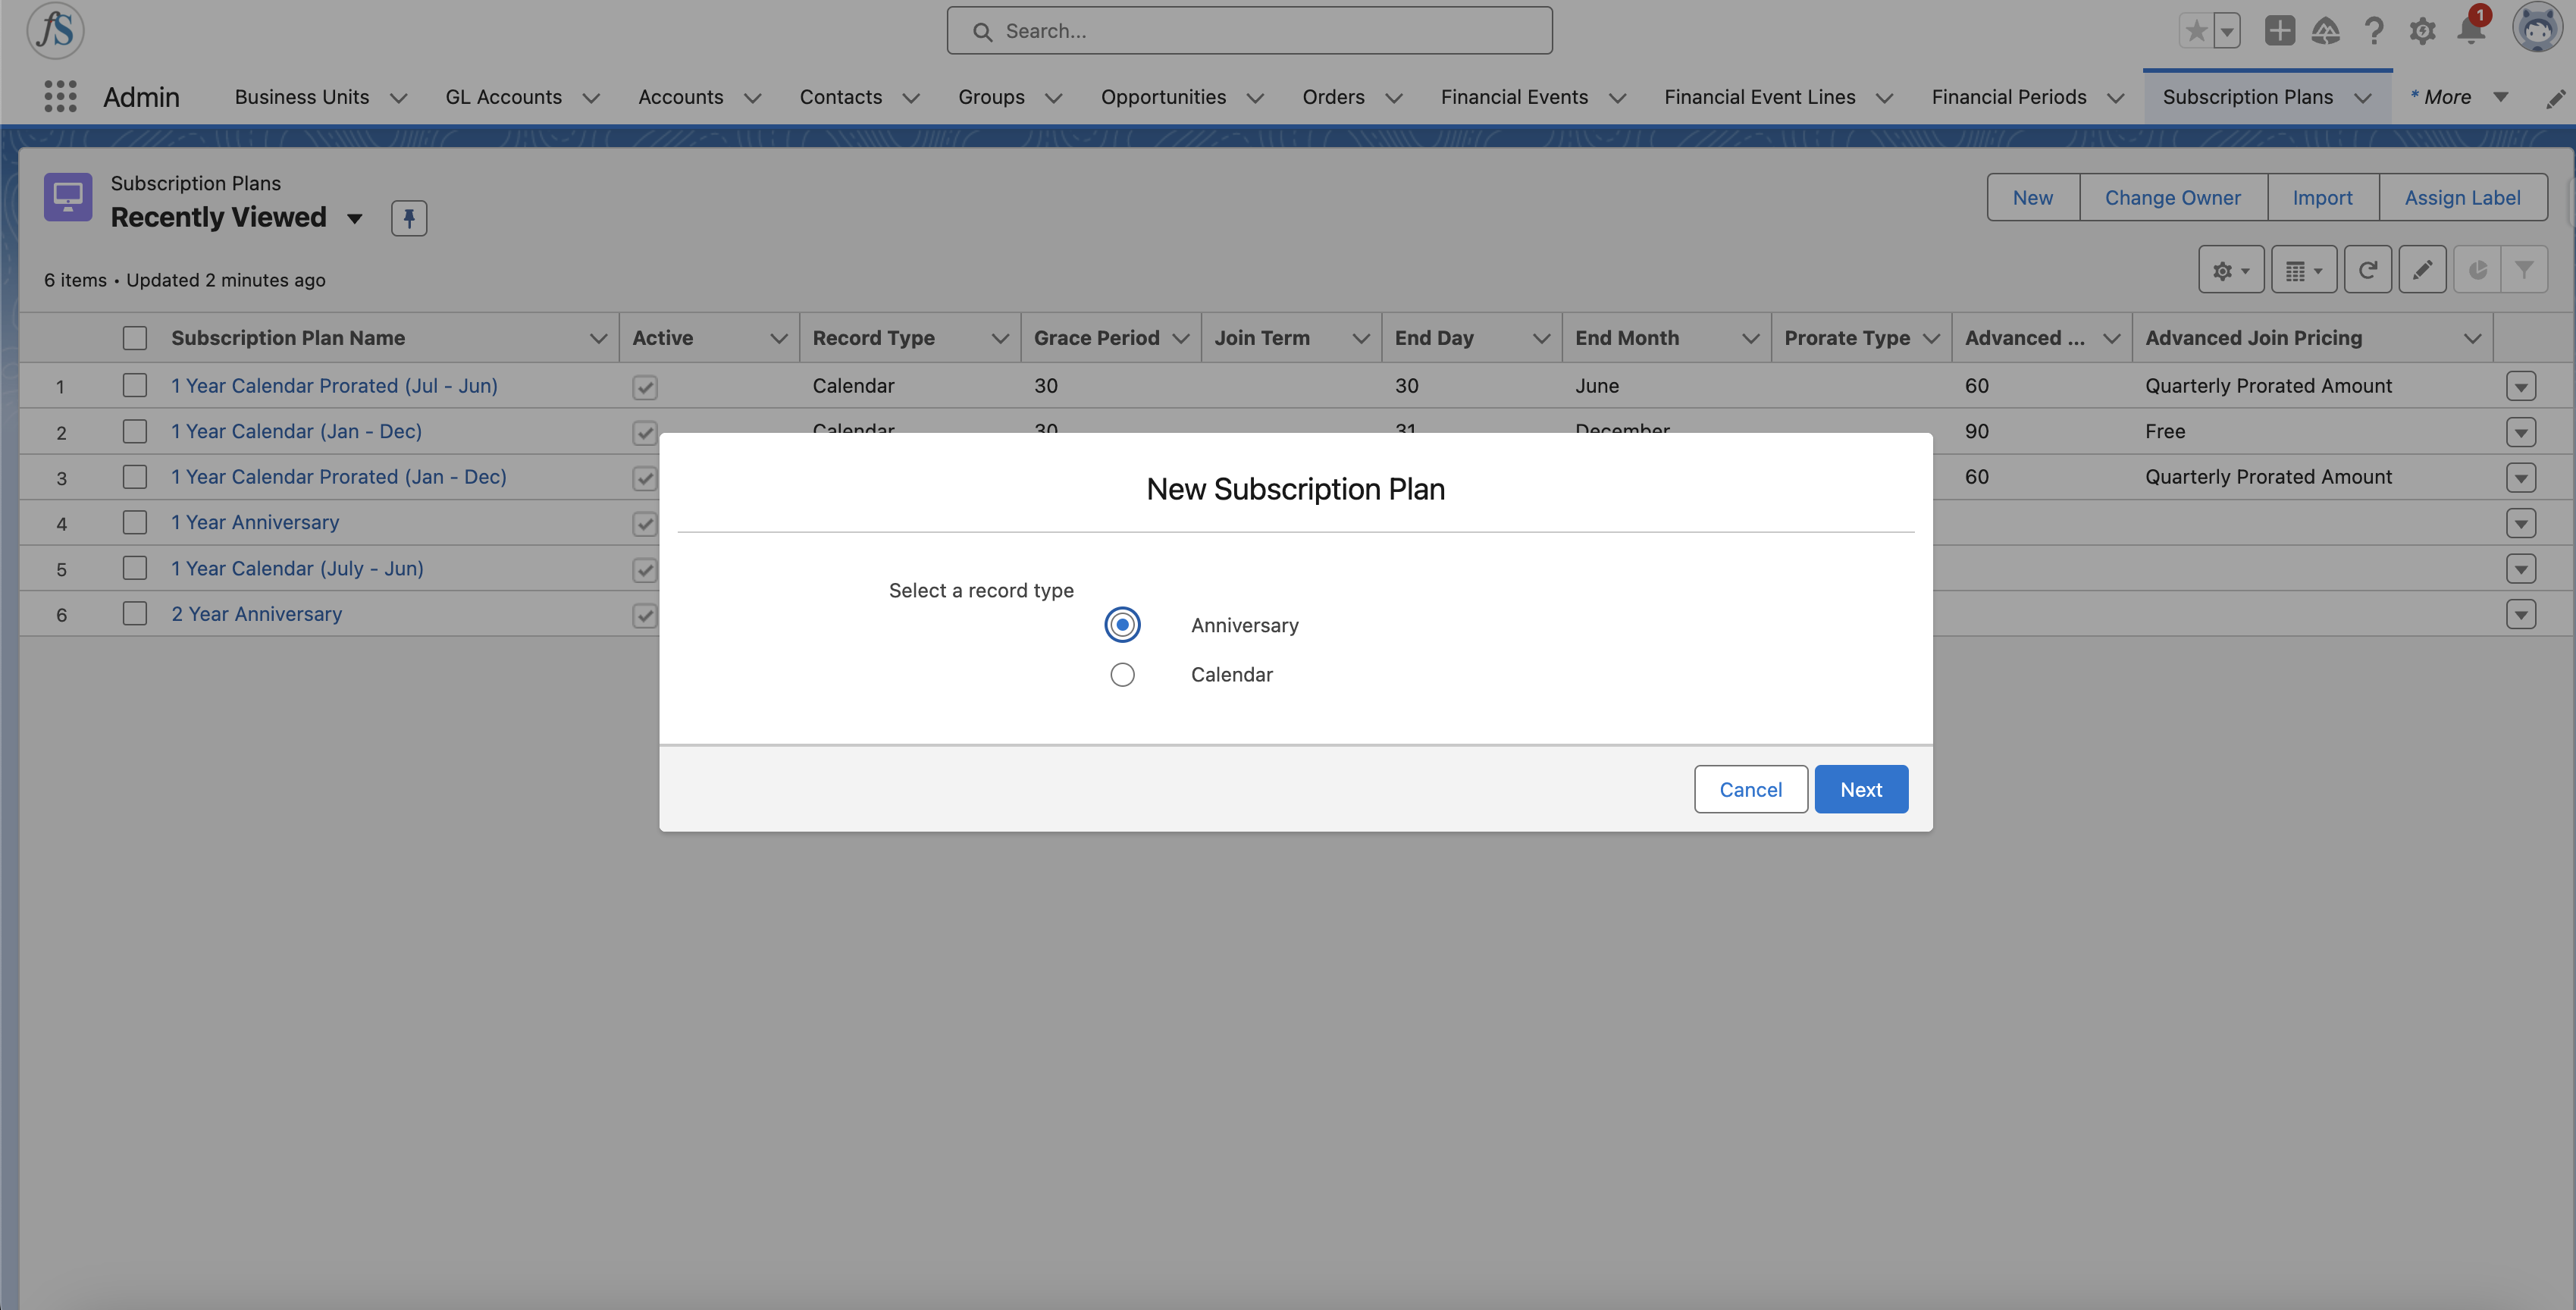
Task: Toggle the select-all rows checkbox
Action: point(135,338)
